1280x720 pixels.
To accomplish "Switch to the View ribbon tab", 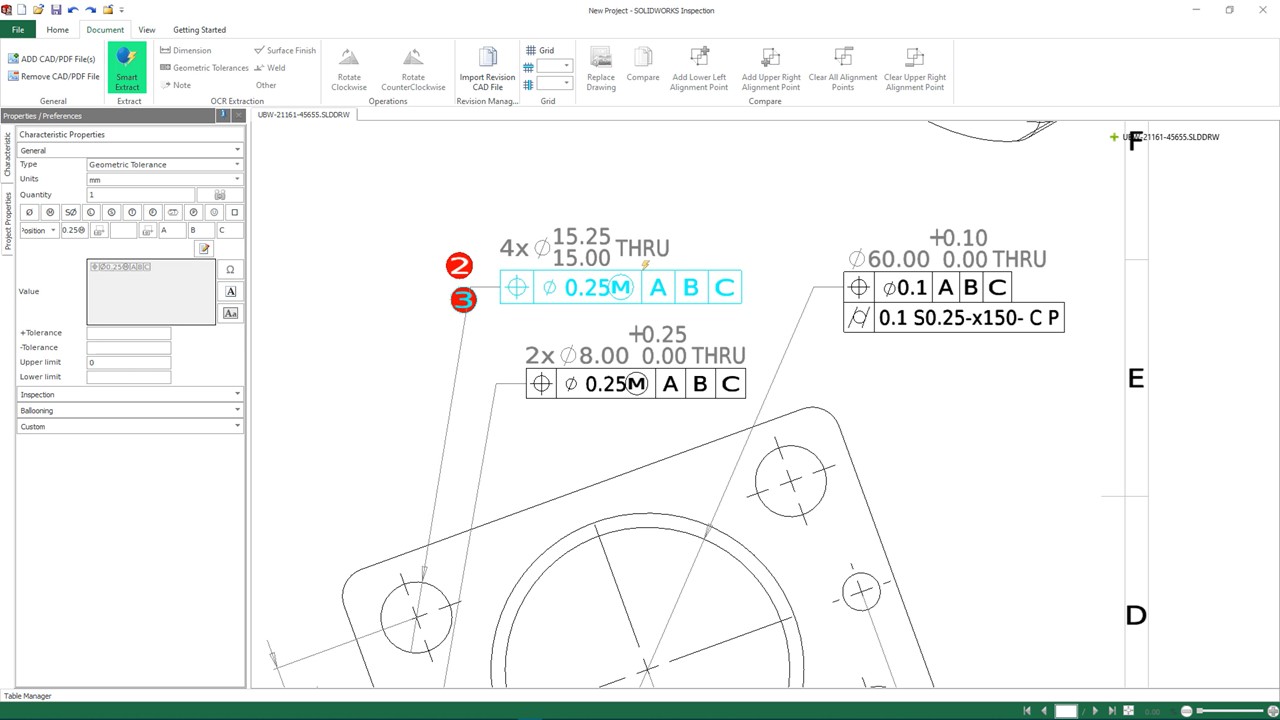I will [x=147, y=30].
